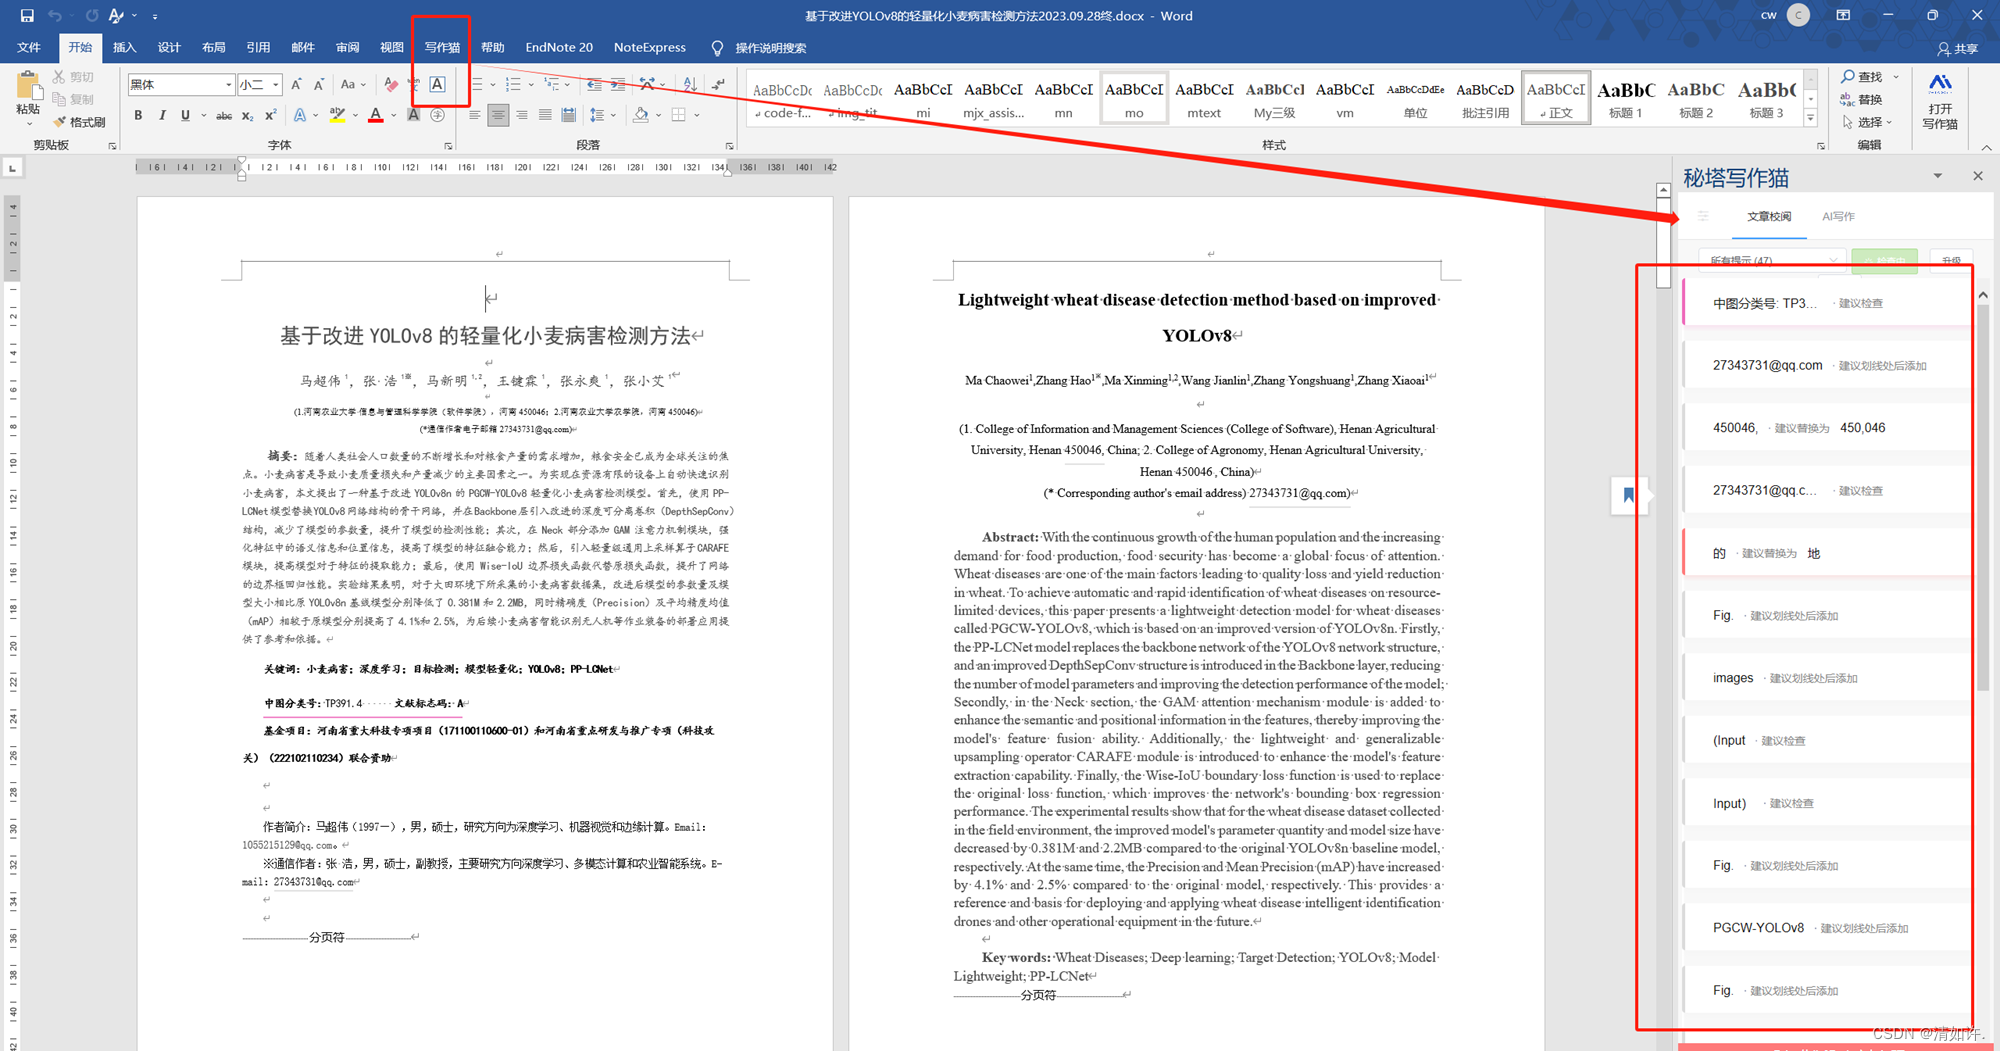This screenshot has height=1051, width=2000.
Task: Click the blue bookmark icon beside the document
Action: coord(1628,495)
